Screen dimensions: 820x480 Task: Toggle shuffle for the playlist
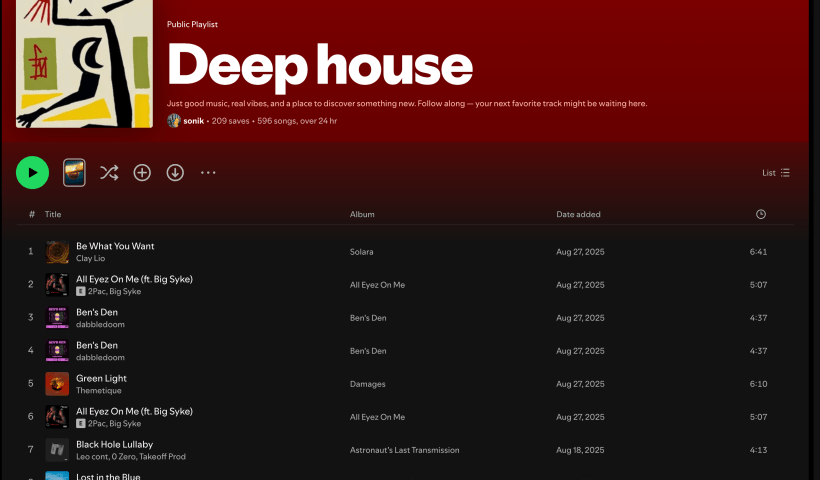pyautogui.click(x=109, y=173)
